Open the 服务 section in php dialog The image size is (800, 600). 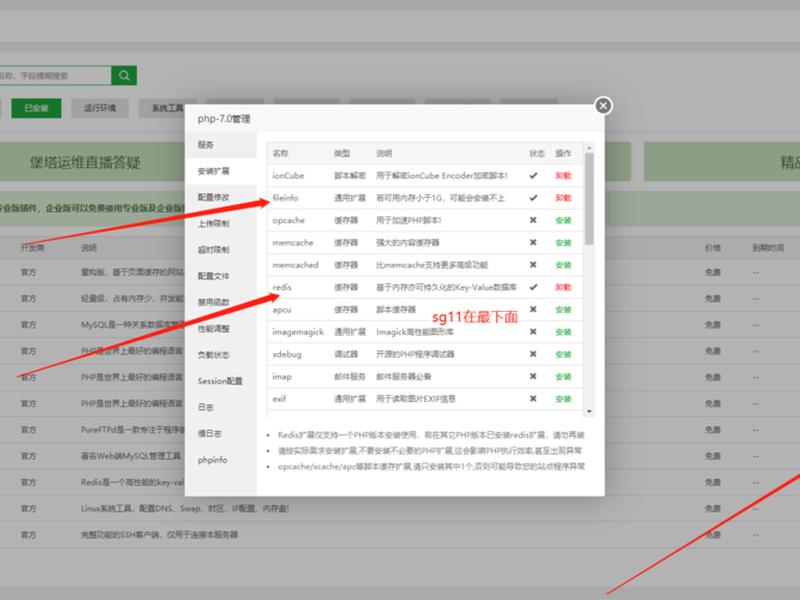point(220,145)
